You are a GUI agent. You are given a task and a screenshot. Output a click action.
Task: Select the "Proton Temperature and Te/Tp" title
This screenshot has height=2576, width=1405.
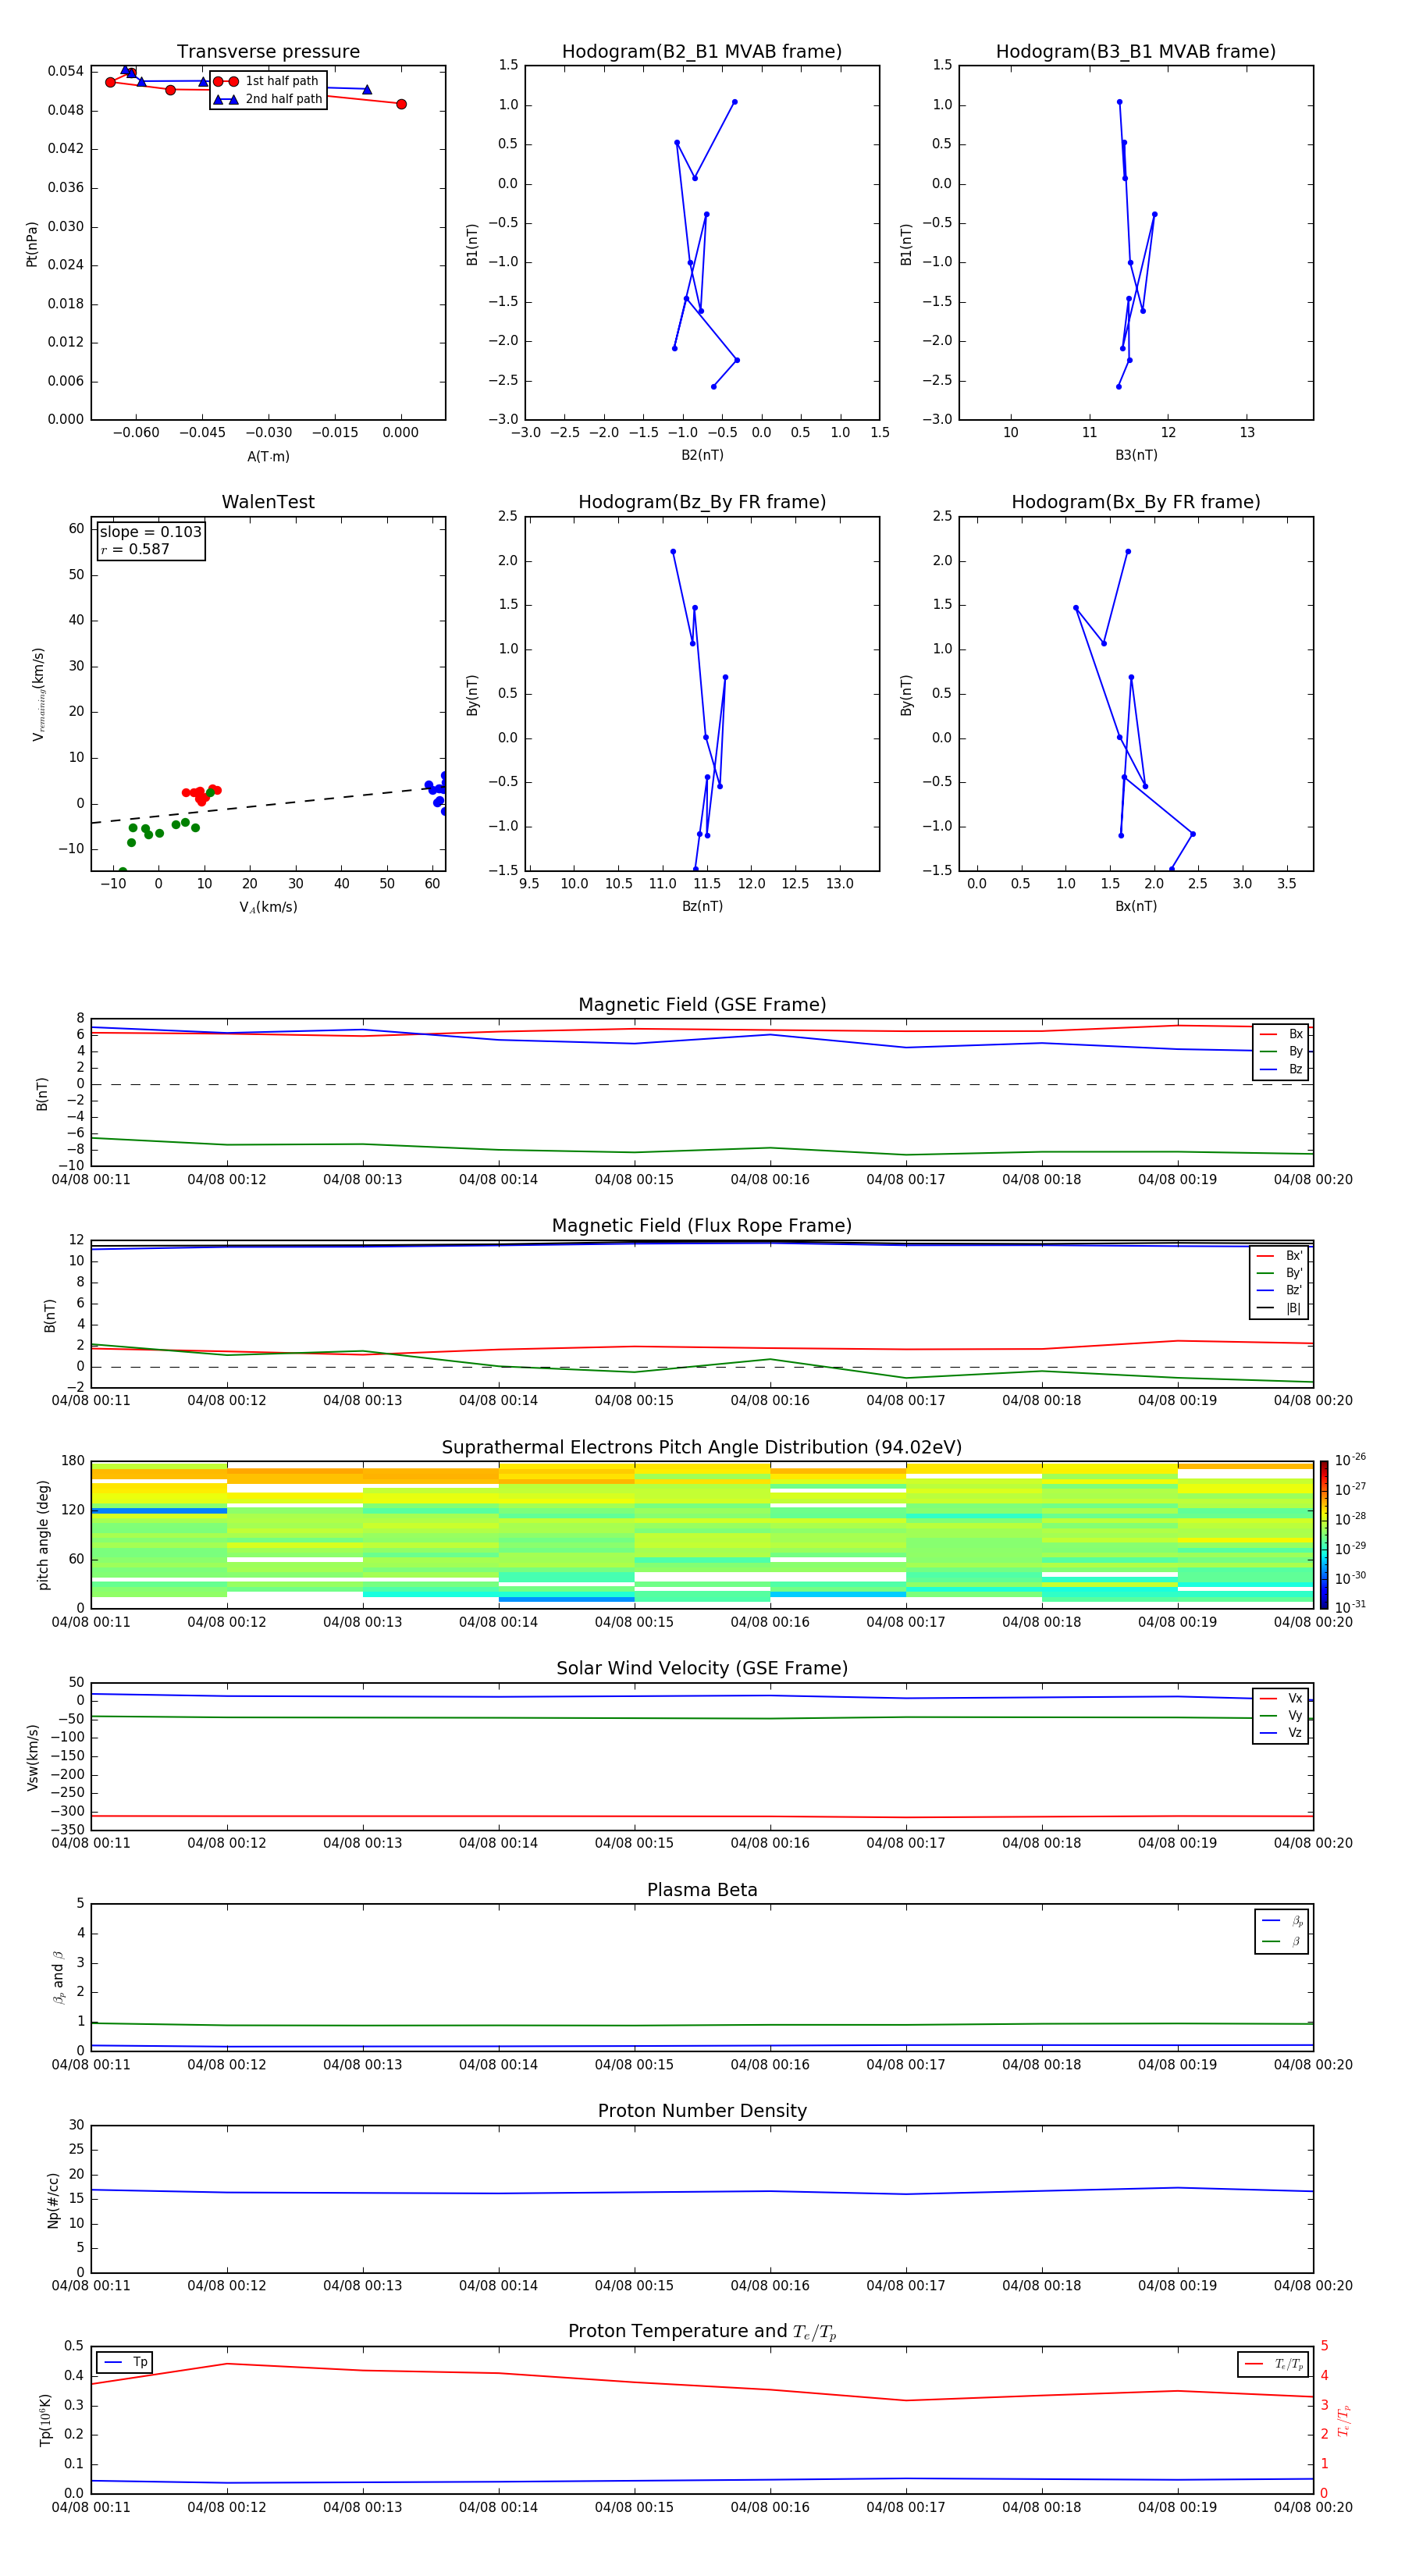[x=702, y=2332]
